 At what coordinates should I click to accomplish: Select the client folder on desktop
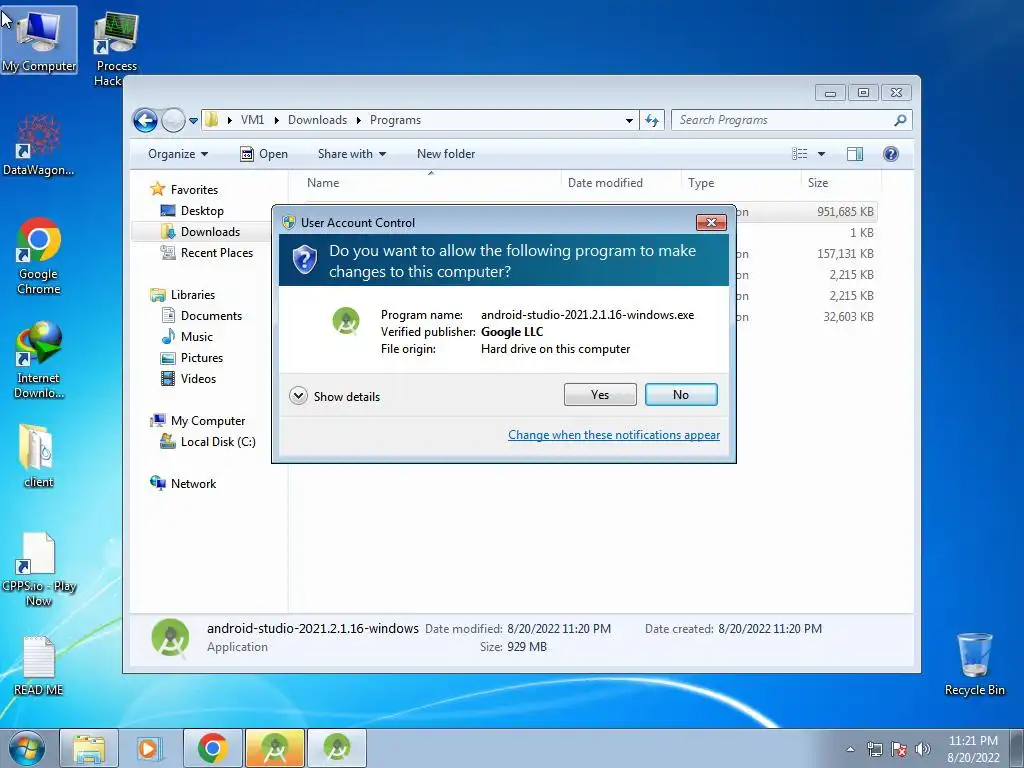tap(39, 456)
